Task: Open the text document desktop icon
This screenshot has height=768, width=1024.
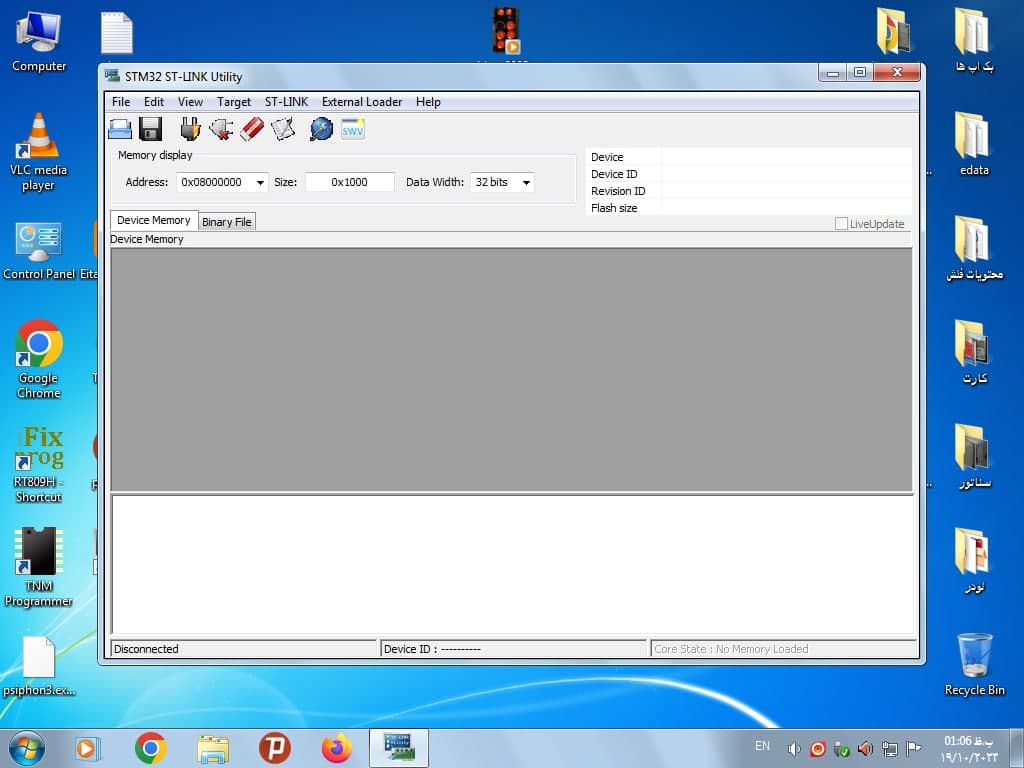Action: (117, 33)
